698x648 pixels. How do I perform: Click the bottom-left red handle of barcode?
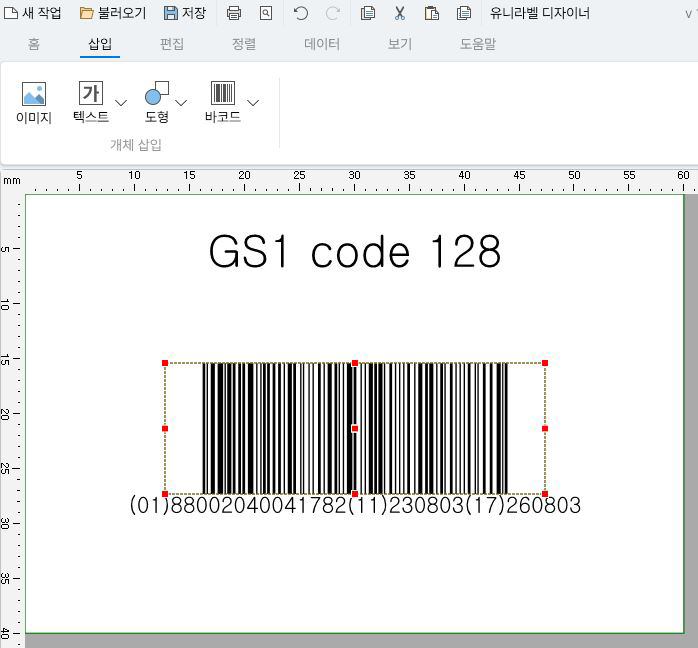point(165,494)
